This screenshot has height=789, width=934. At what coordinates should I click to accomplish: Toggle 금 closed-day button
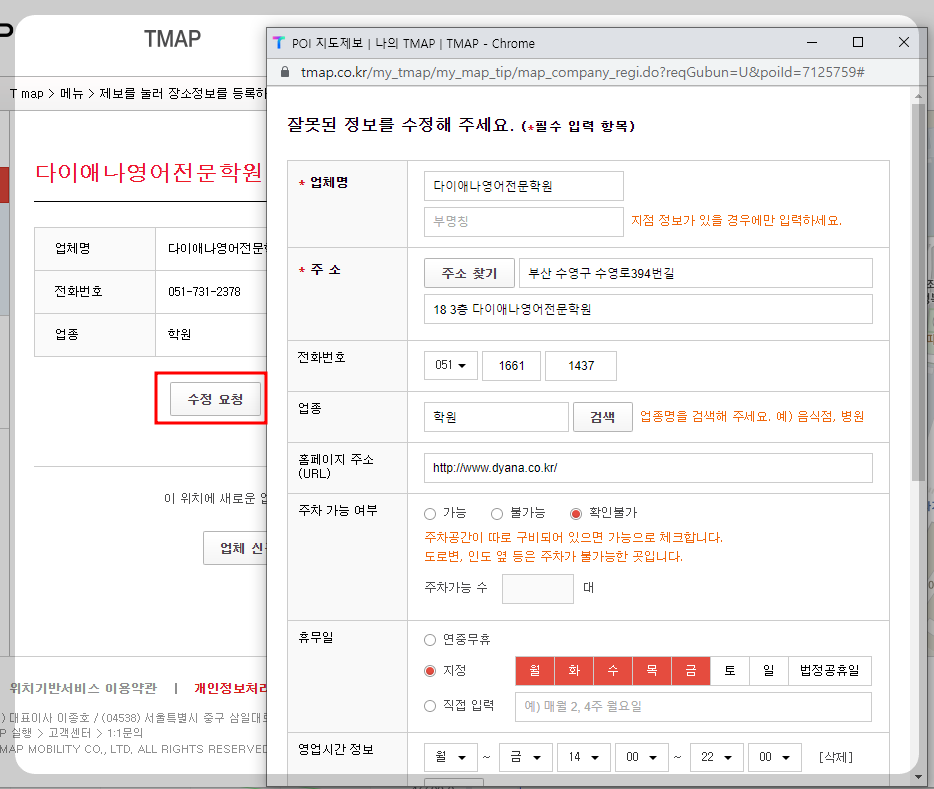tap(691, 671)
